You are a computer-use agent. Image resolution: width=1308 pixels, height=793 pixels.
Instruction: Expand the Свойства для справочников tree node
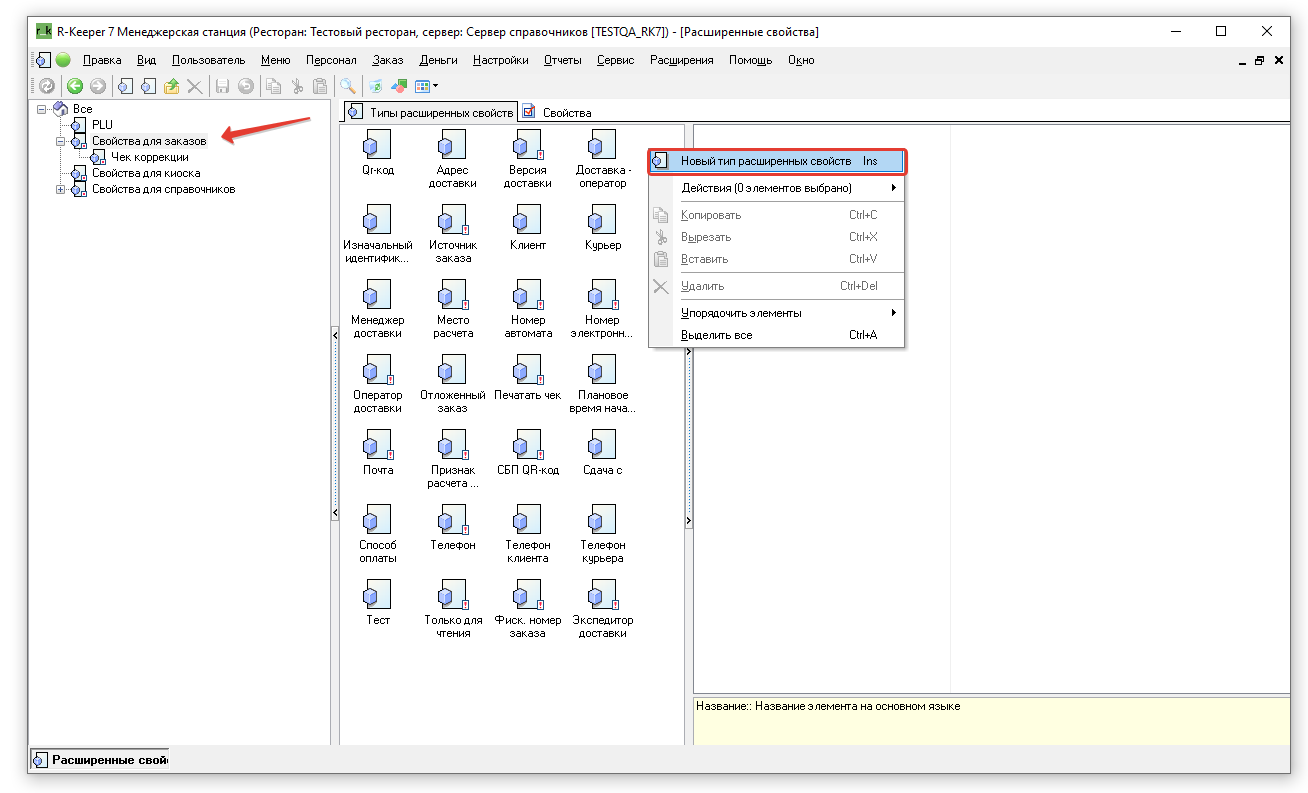tap(60, 189)
